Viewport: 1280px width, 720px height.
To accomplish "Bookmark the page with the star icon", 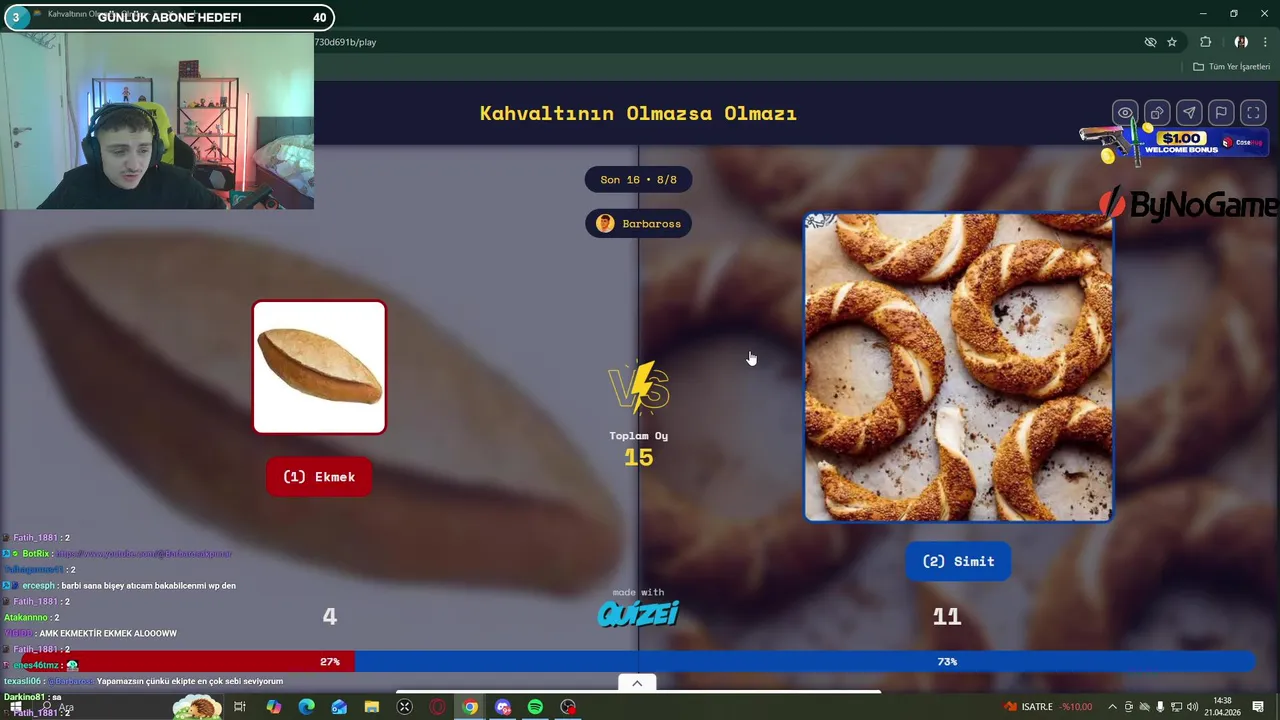I will (x=1172, y=42).
